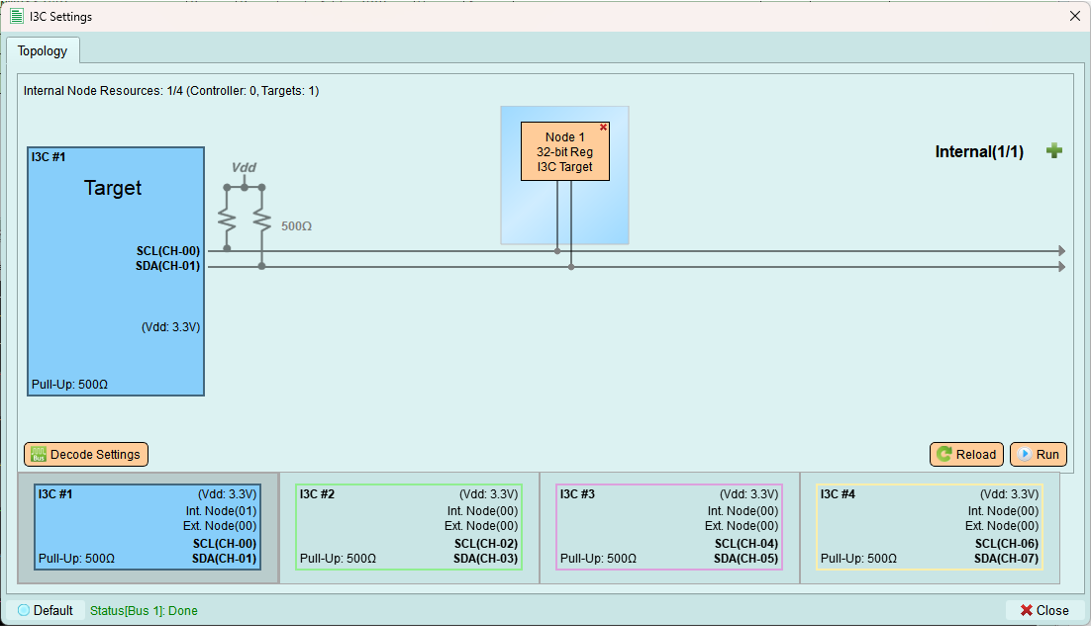
Task: Click the SDA(CH-01) label on Target block
Action: [x=168, y=266]
